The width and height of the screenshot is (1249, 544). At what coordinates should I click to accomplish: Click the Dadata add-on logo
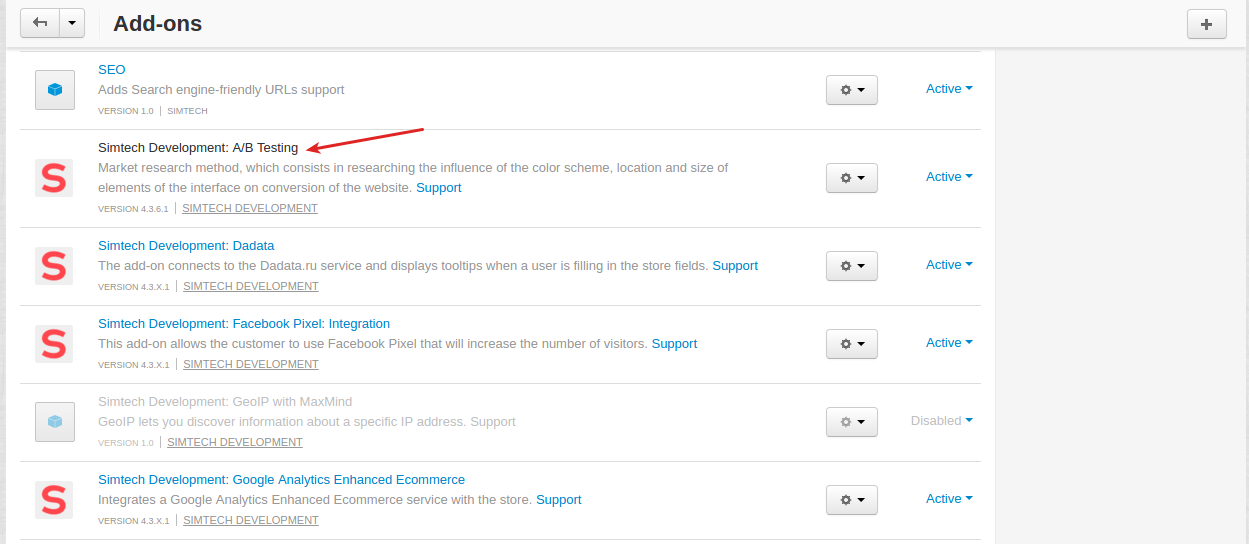pyautogui.click(x=54, y=266)
